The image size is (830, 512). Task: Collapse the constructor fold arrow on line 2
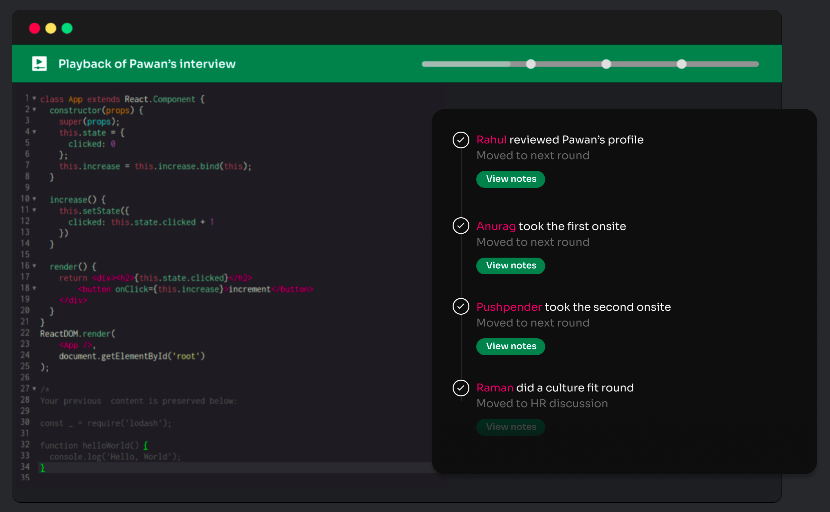pos(34,110)
